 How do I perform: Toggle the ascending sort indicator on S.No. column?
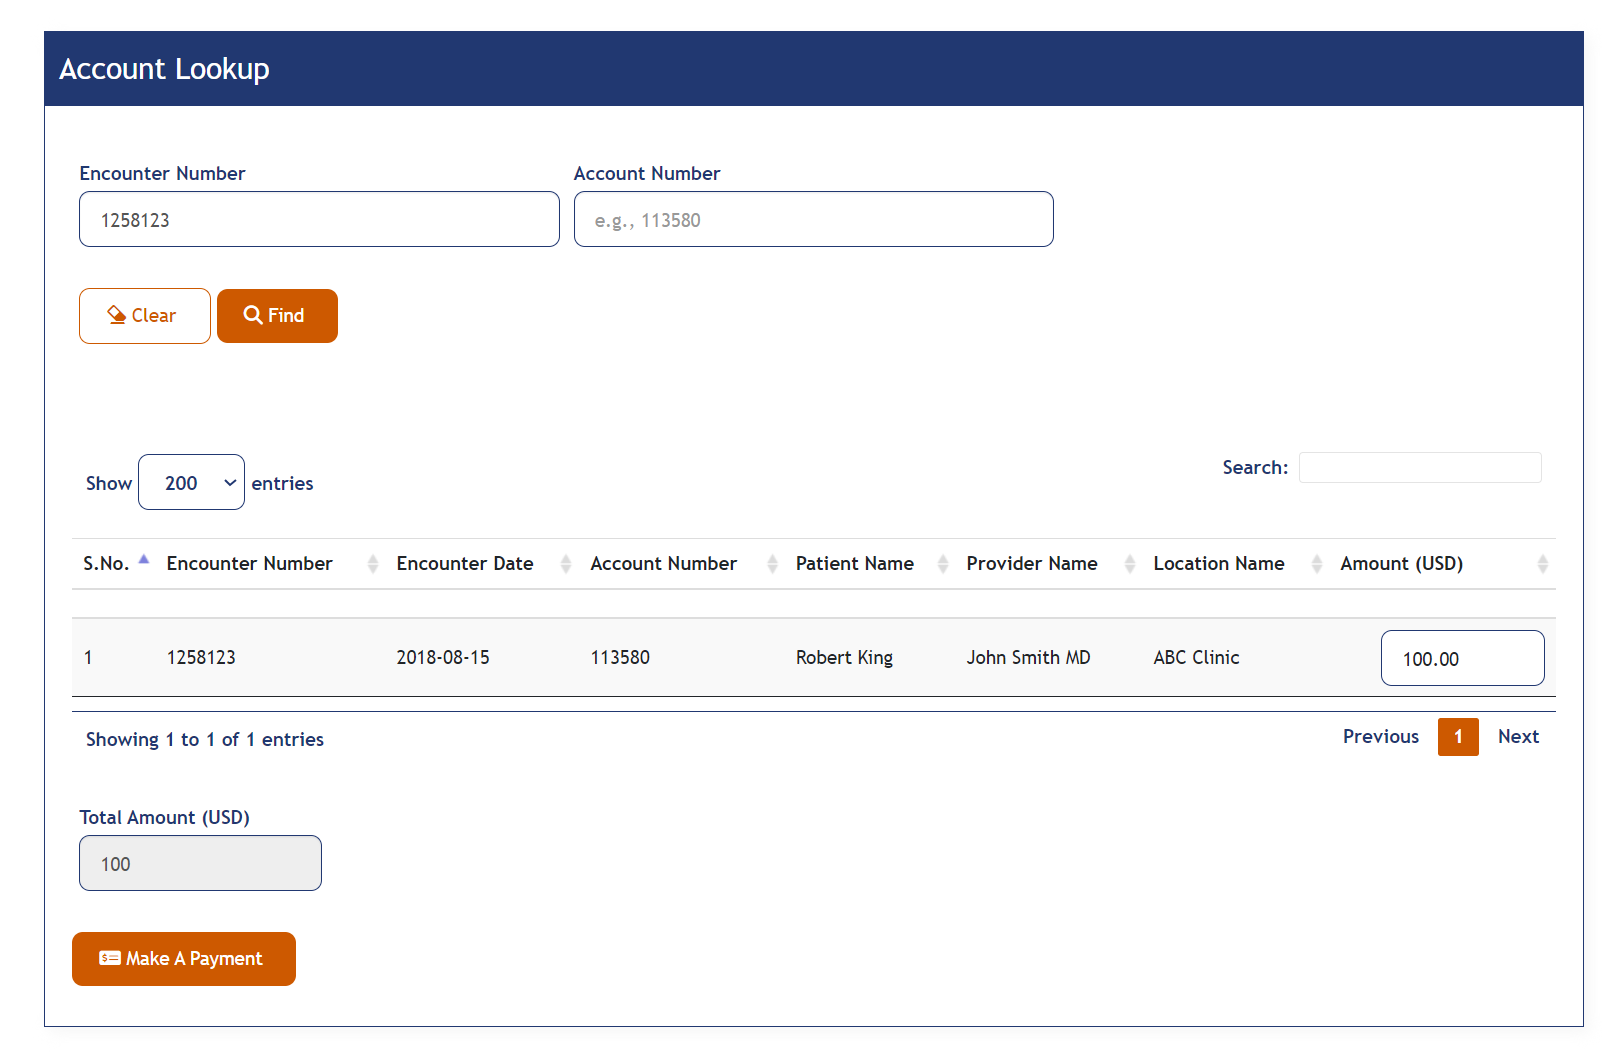pyautogui.click(x=144, y=561)
